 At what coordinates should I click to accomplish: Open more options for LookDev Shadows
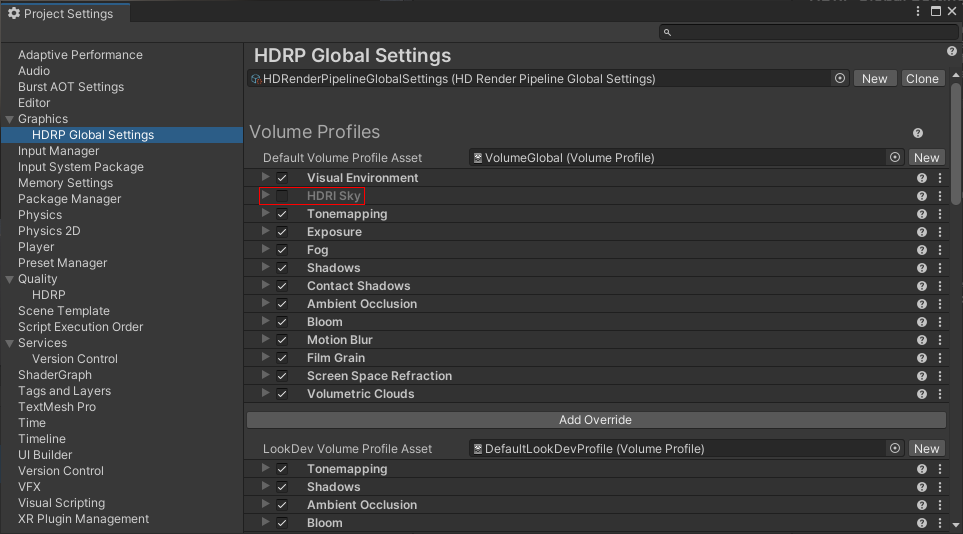pyautogui.click(x=940, y=487)
